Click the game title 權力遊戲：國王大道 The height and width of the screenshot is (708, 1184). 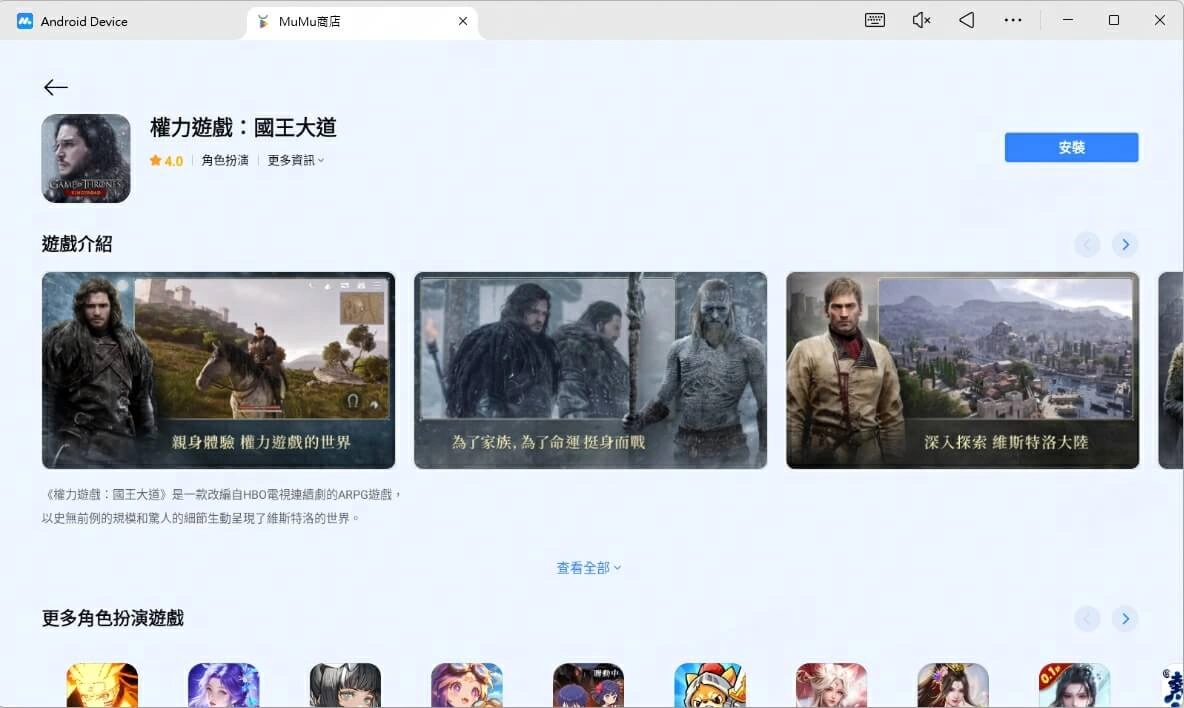click(243, 128)
